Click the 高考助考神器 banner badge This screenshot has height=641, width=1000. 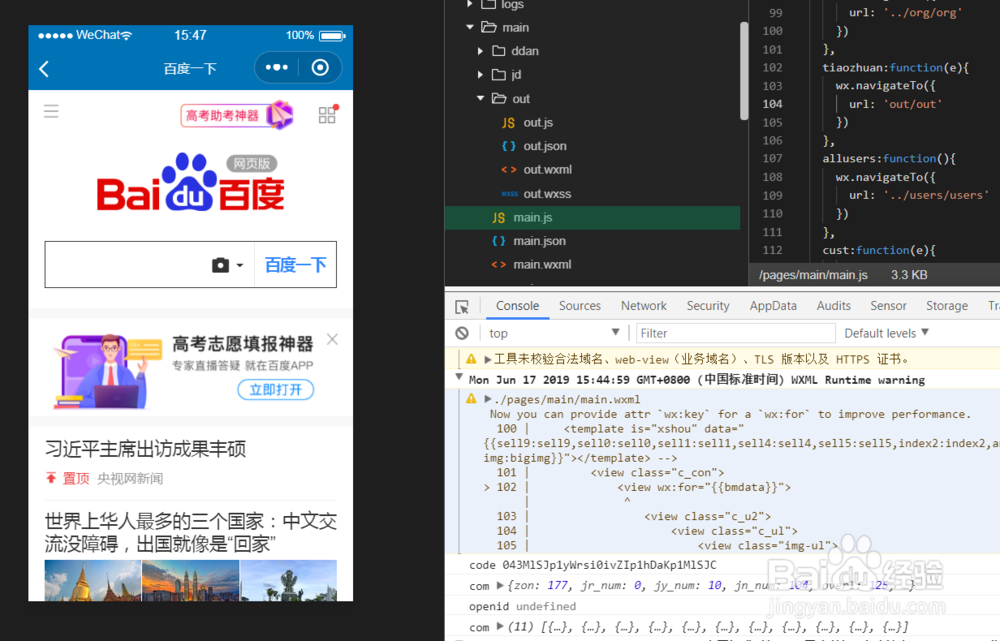(237, 115)
